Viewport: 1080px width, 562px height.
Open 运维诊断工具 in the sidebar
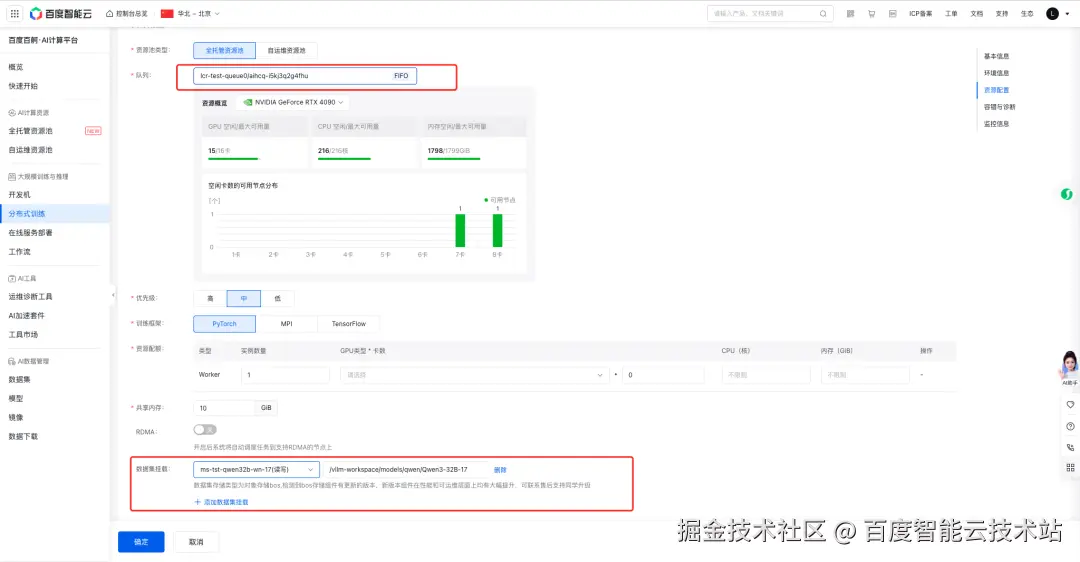[30, 297]
